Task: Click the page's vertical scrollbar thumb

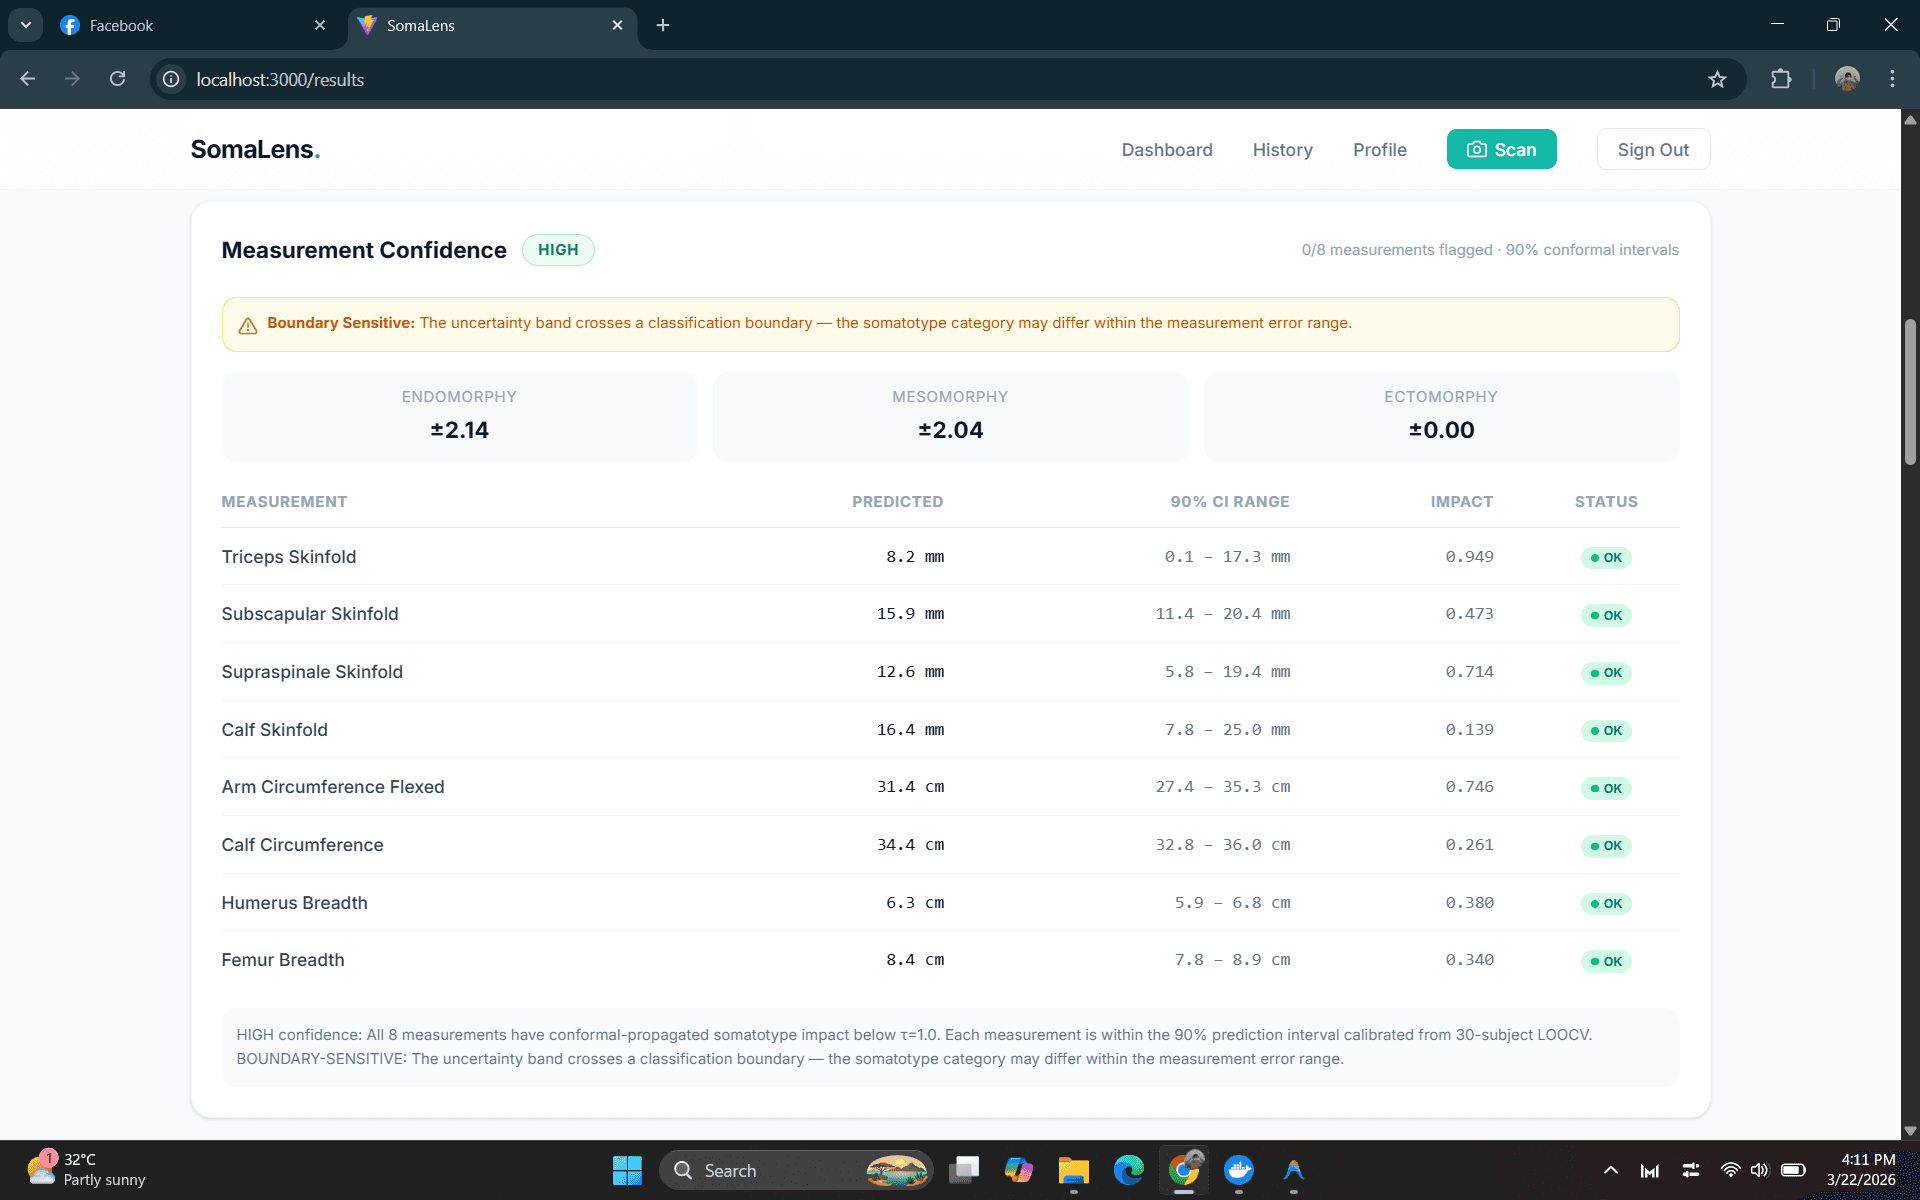Action: pyautogui.click(x=1910, y=392)
